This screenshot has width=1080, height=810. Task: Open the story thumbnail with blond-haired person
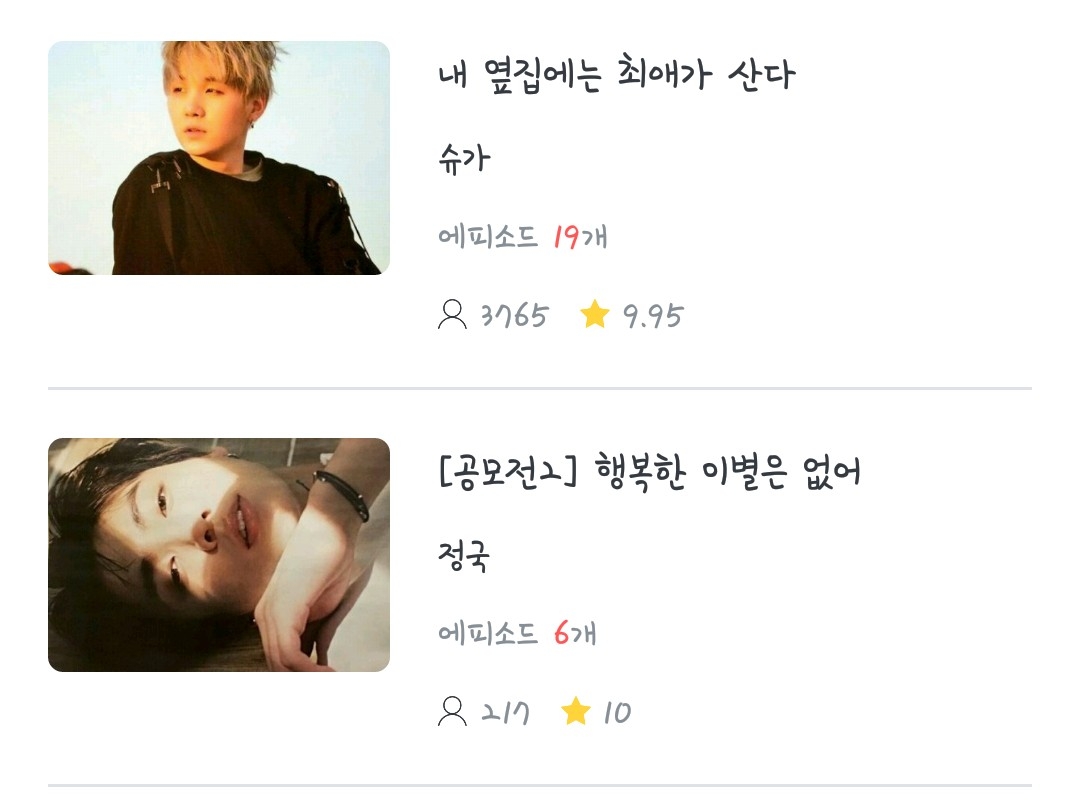(219, 158)
